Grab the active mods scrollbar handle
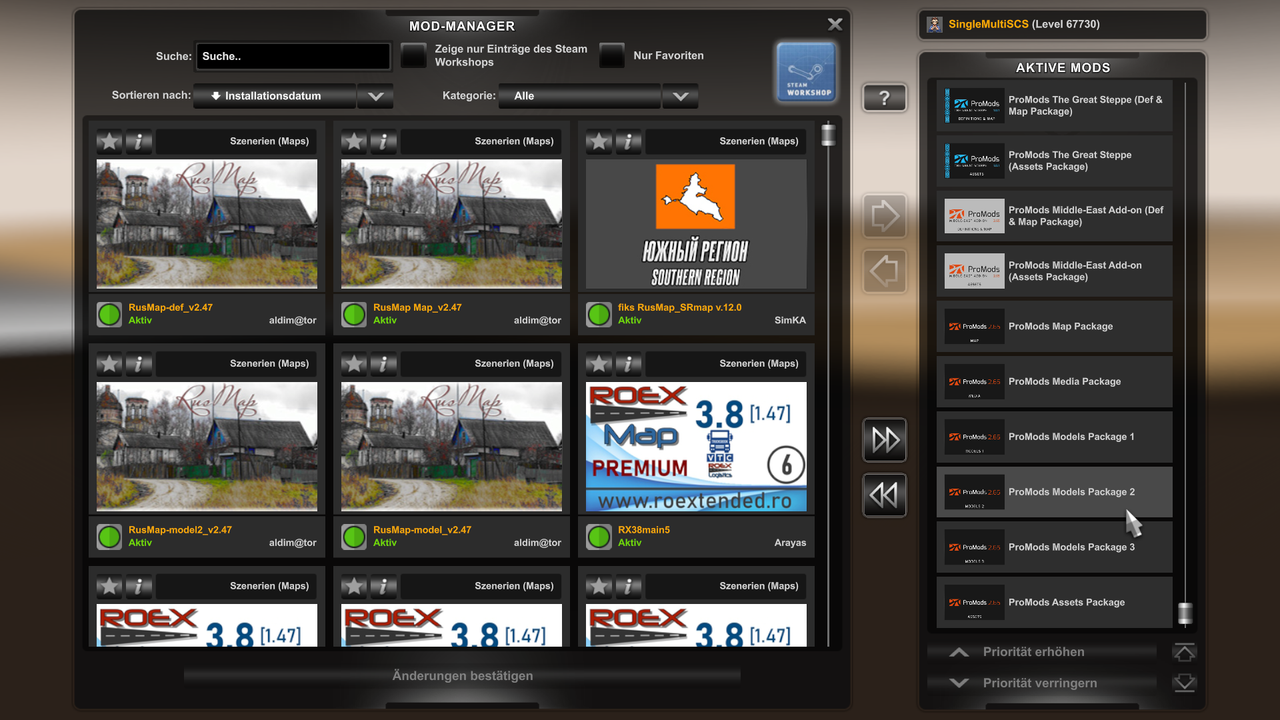This screenshot has height=720, width=1280. (x=1185, y=613)
